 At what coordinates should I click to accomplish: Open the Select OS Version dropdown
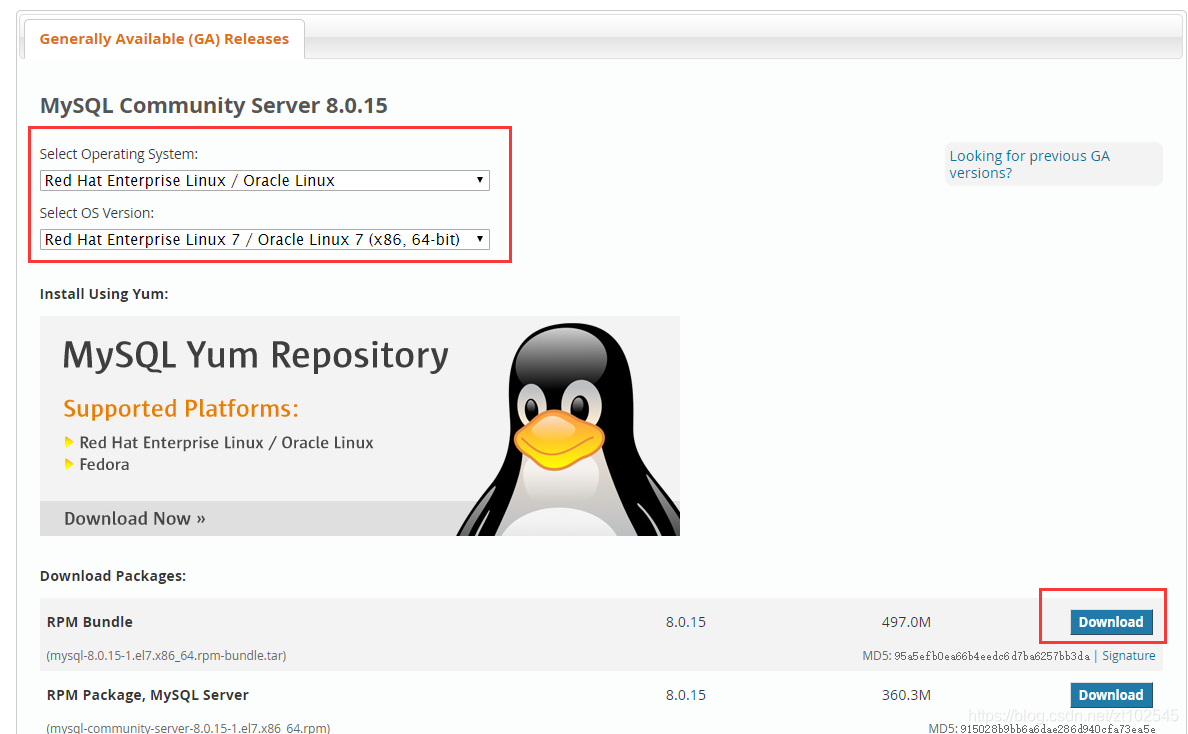(x=264, y=239)
